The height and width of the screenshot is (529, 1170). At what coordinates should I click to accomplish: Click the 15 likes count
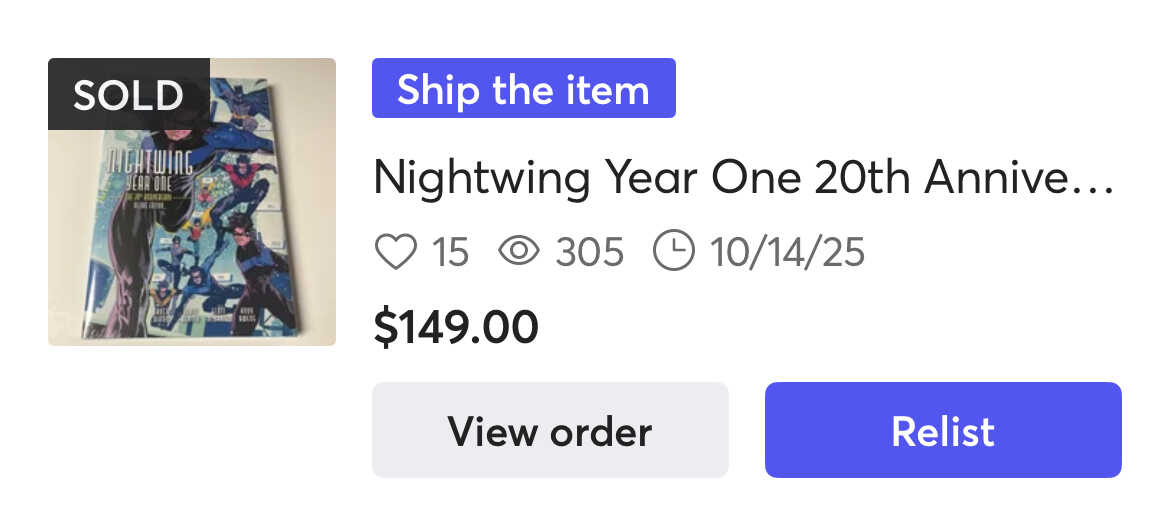(450, 252)
